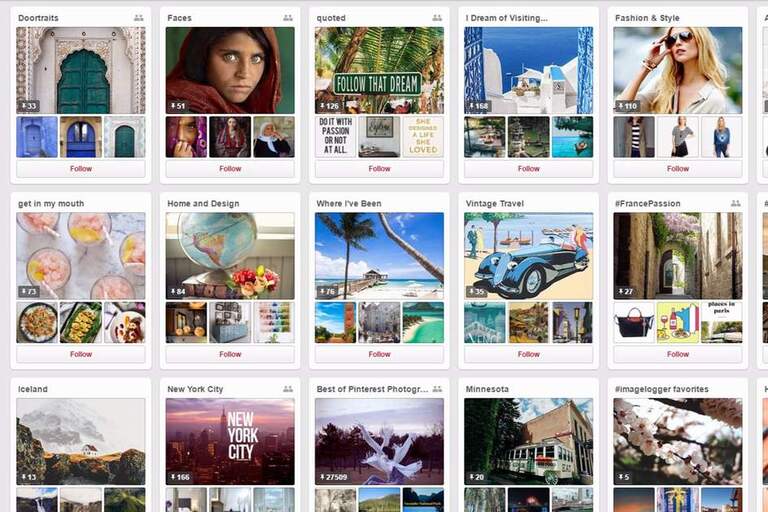Click group icon on Best of Pinterest Photography board
Viewport: 768px width, 512px height.
pos(437,389)
